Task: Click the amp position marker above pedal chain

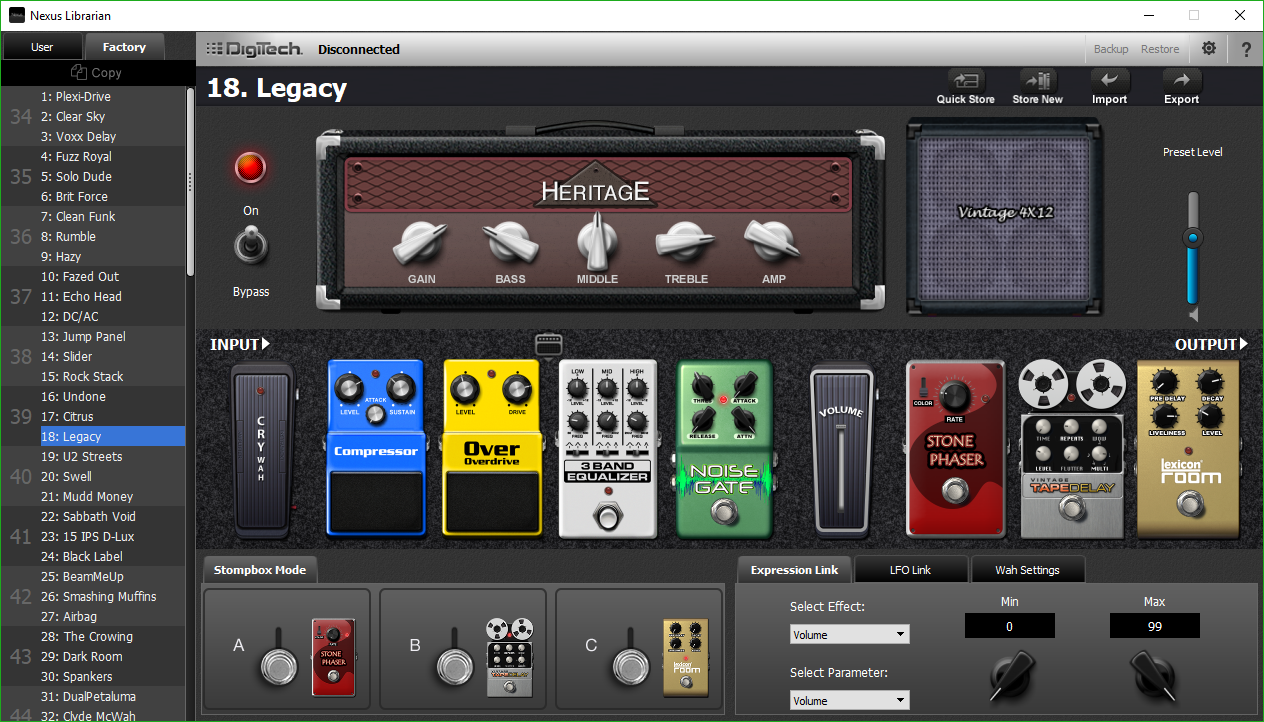Action: click(x=549, y=344)
